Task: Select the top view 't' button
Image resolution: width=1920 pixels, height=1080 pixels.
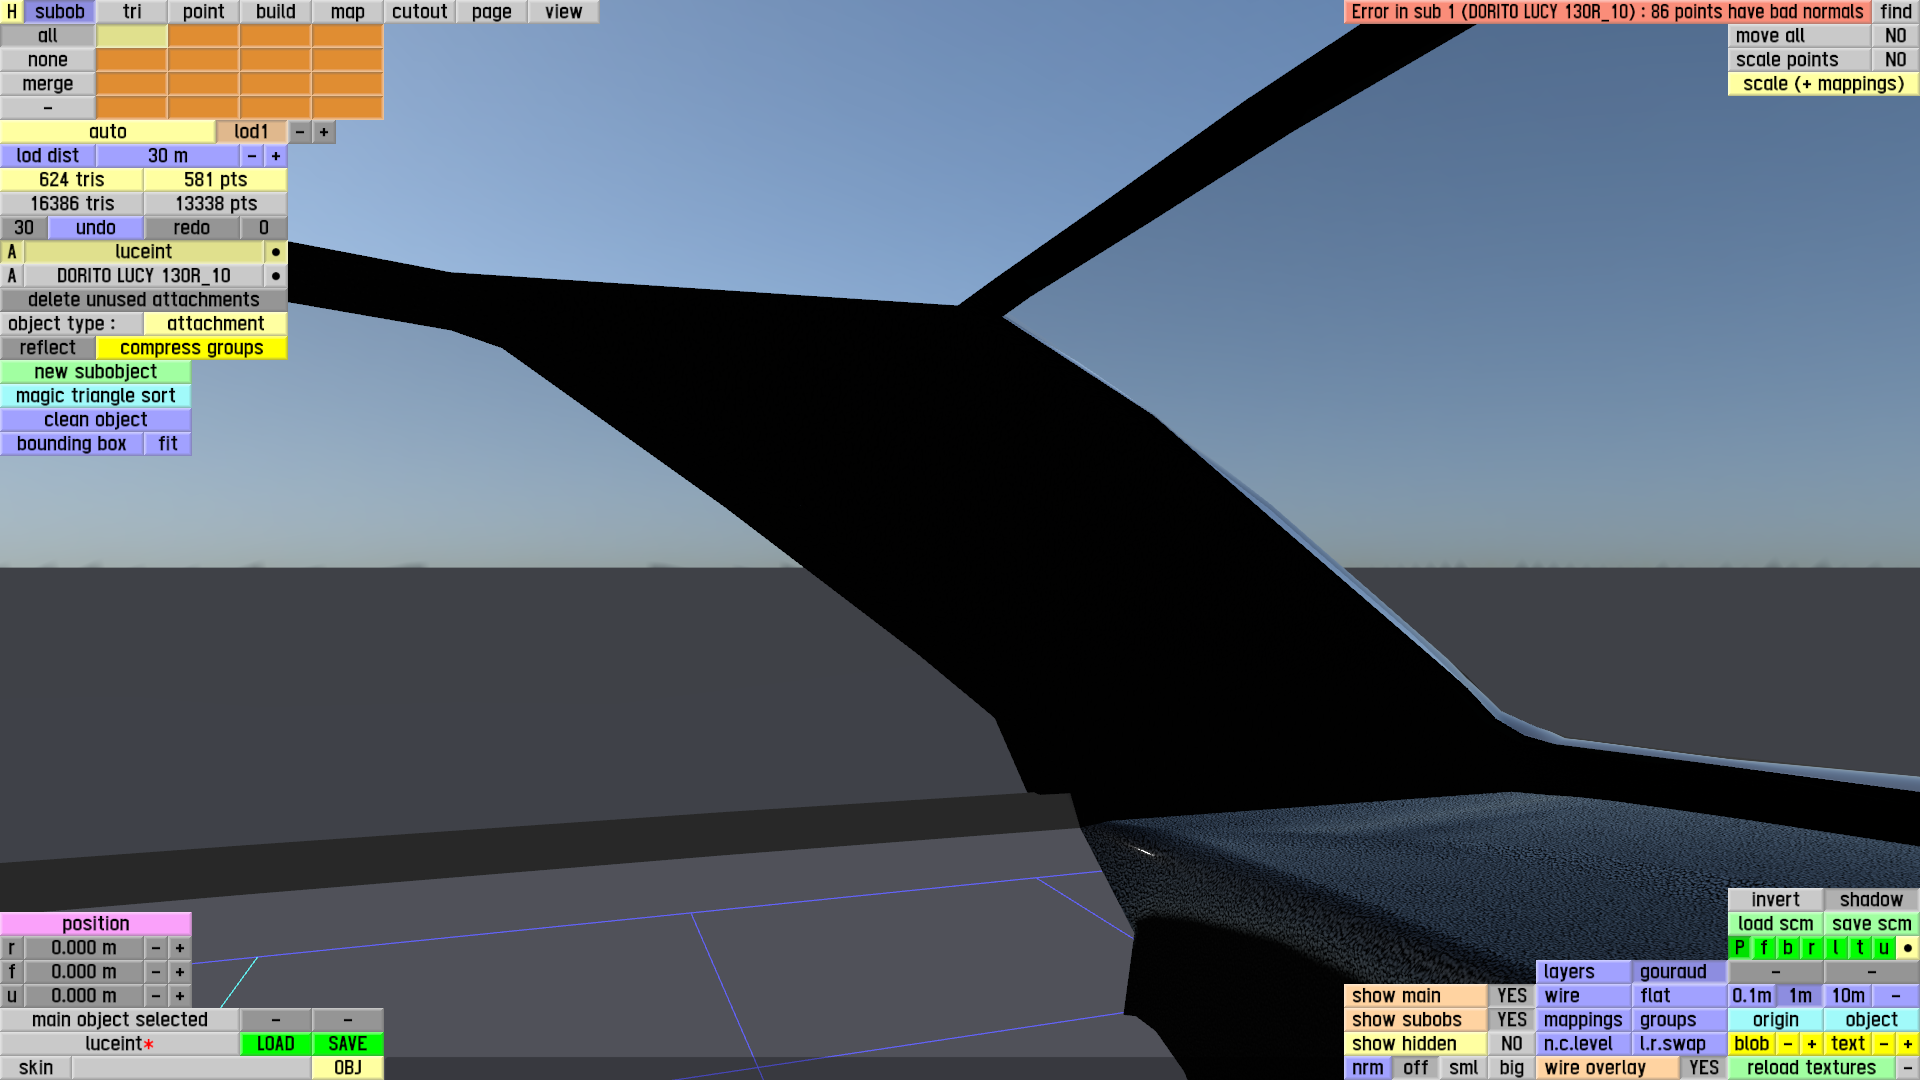Action: (1859, 948)
